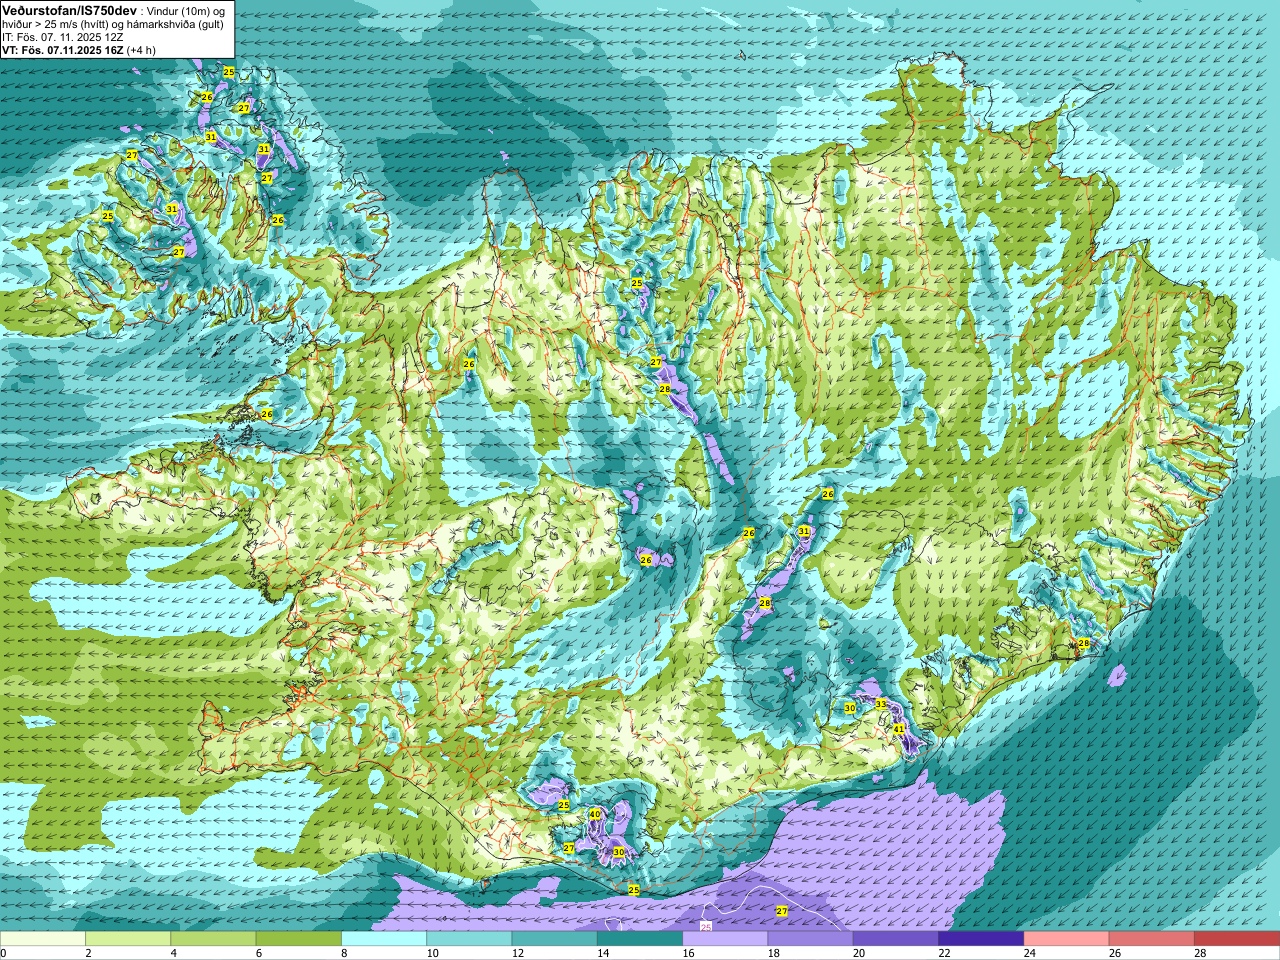Click the yellow gust label reading 41
This screenshot has width=1280, height=960.
[x=899, y=728]
